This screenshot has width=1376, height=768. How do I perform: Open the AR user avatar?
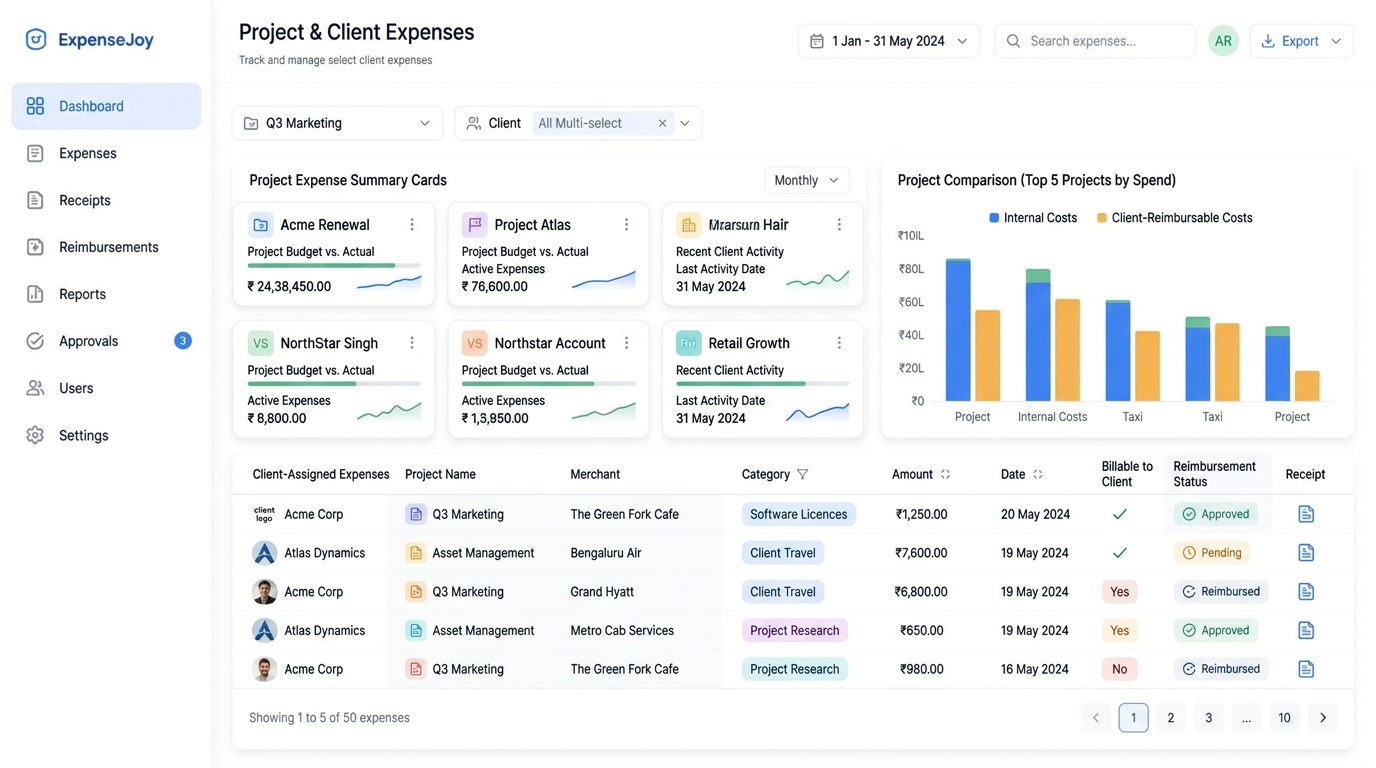[x=1223, y=41]
